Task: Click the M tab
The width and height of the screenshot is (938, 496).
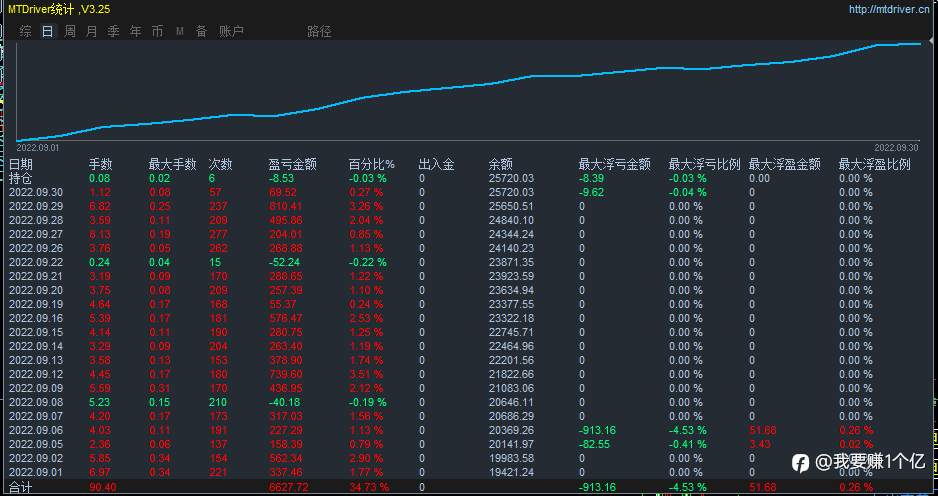Action: click(179, 32)
